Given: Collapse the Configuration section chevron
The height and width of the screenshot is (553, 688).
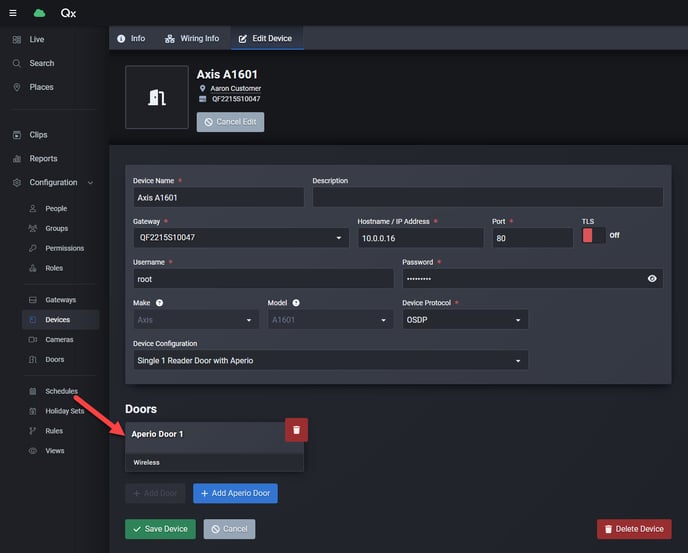Looking at the screenshot, I should coord(90,183).
